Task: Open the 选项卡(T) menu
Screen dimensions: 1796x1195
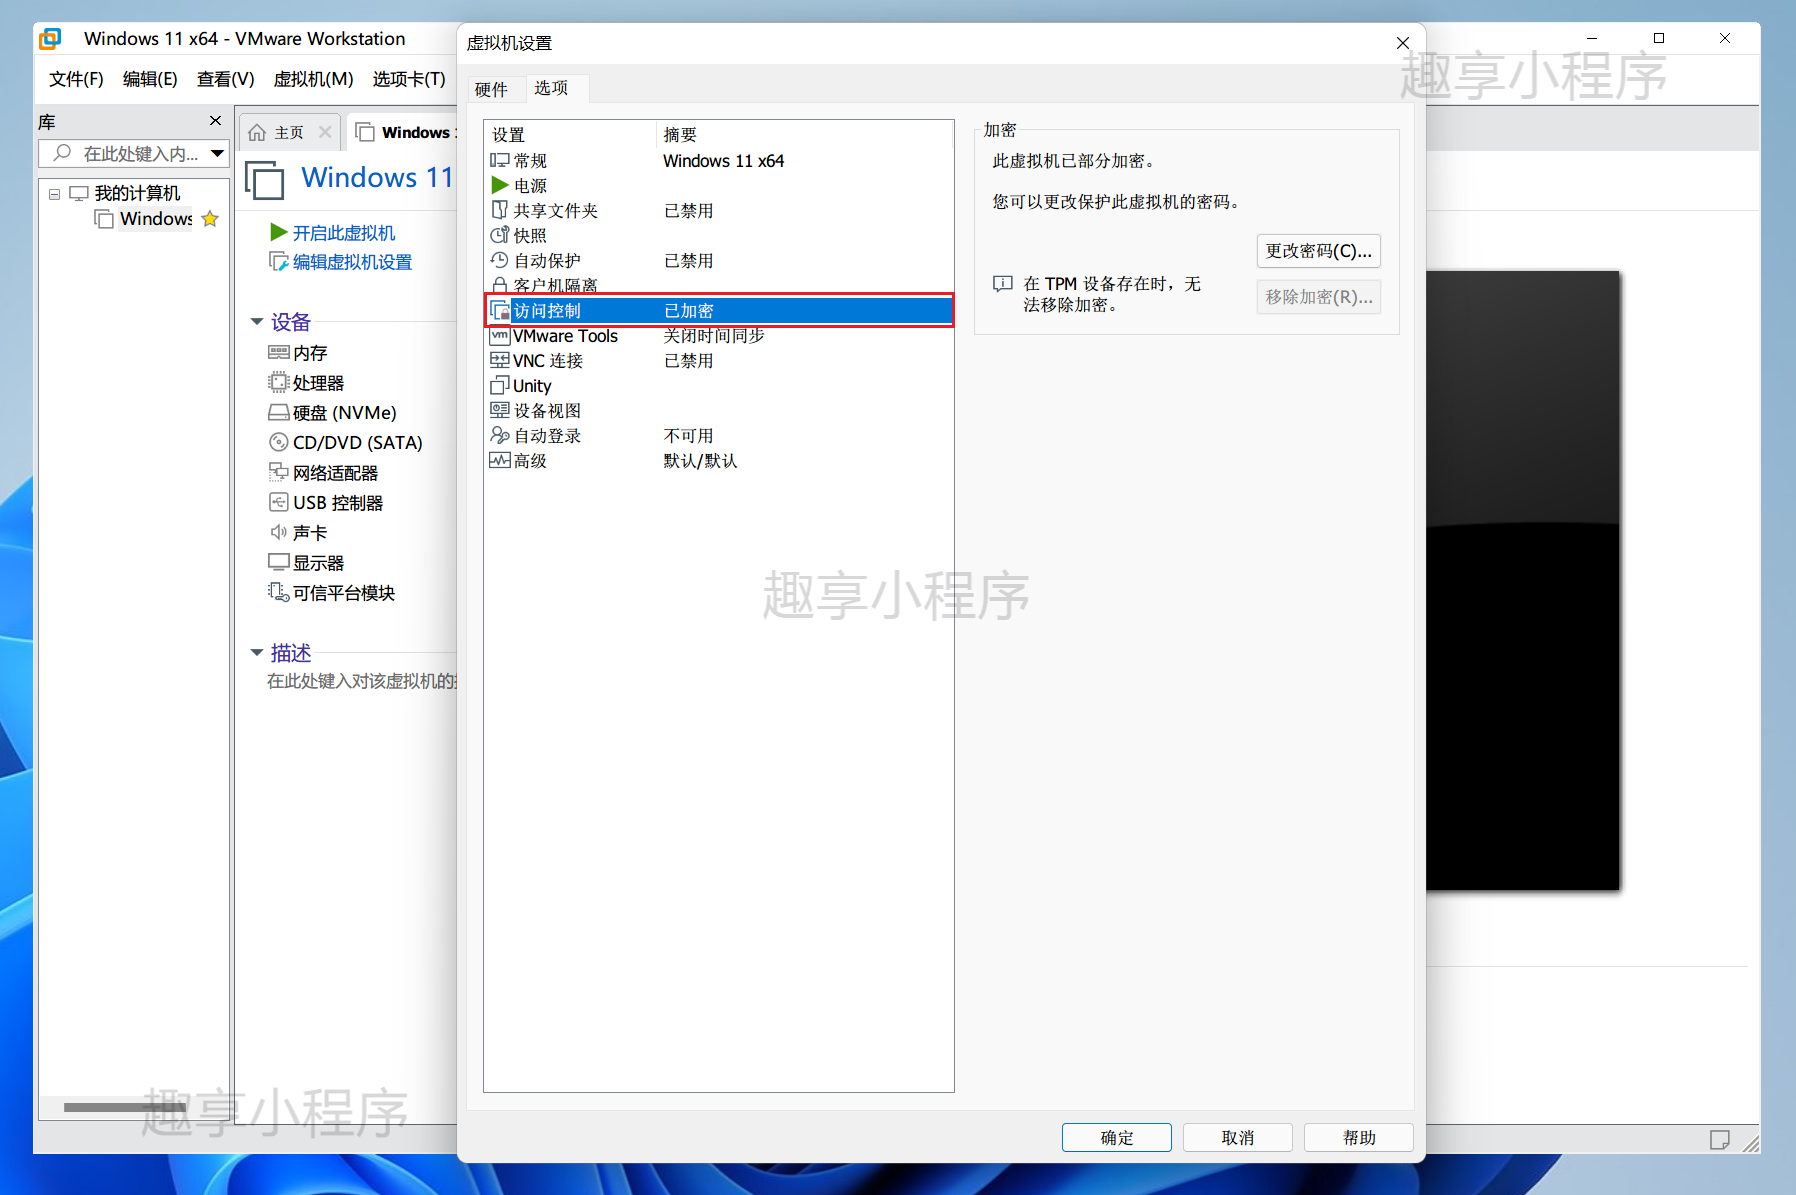Action: point(409,79)
